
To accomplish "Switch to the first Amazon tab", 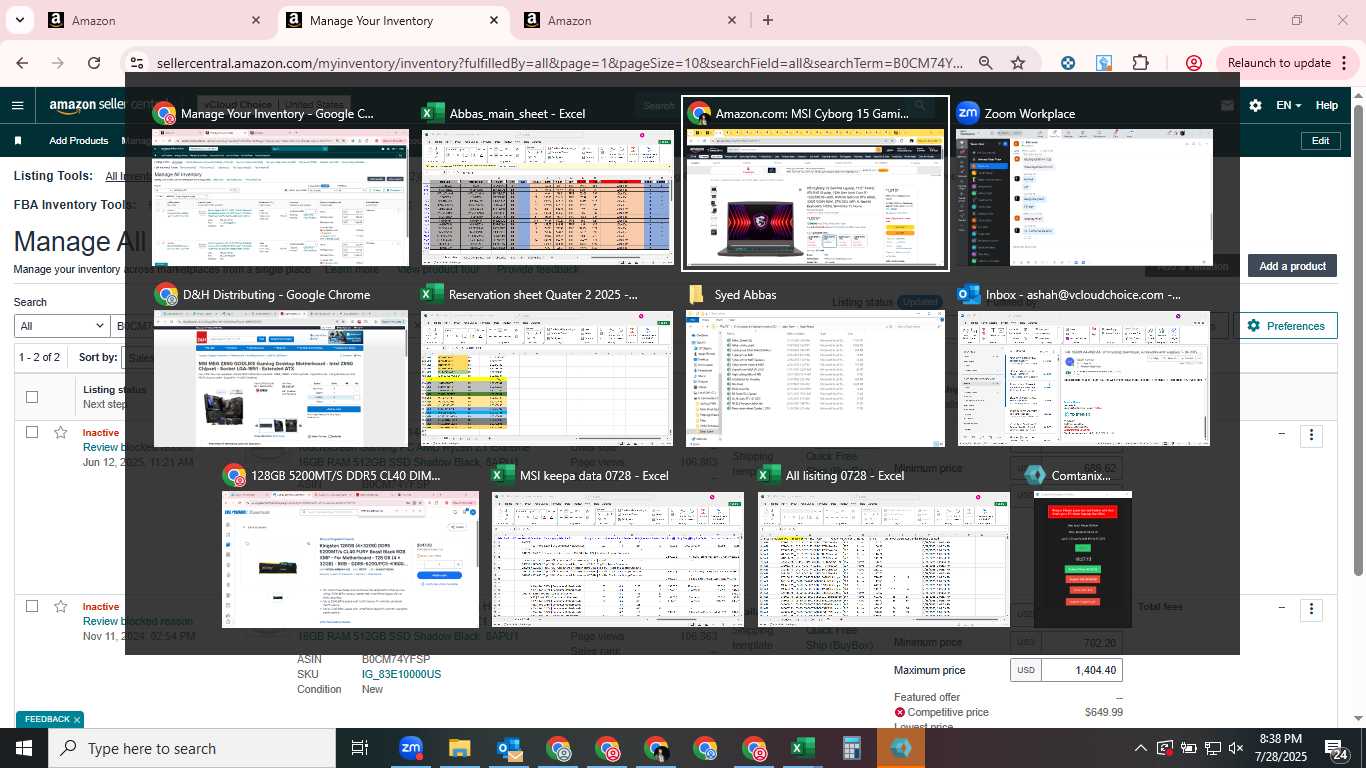I will [154, 20].
